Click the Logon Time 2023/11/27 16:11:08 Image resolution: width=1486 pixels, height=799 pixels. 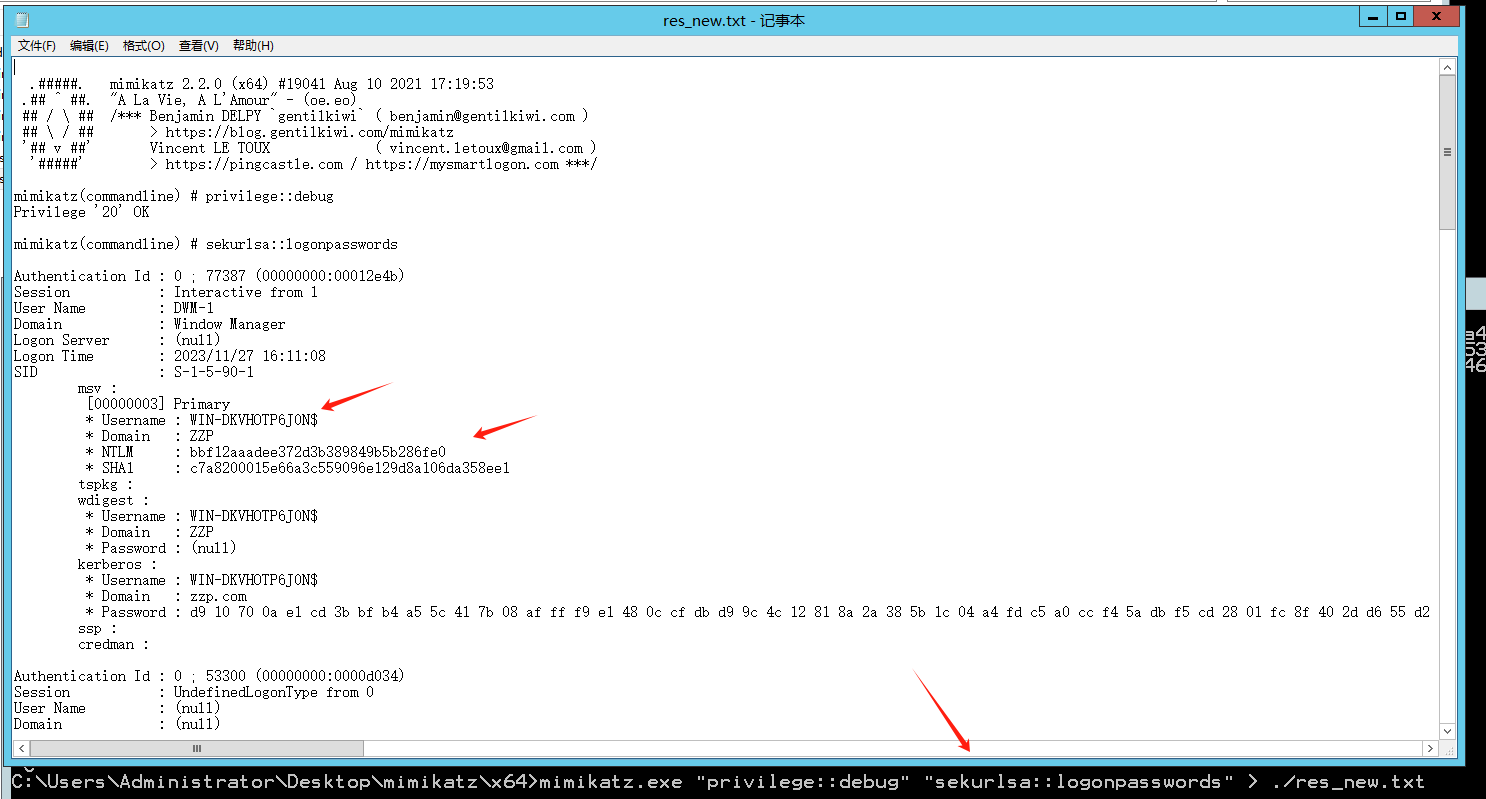tap(250, 356)
